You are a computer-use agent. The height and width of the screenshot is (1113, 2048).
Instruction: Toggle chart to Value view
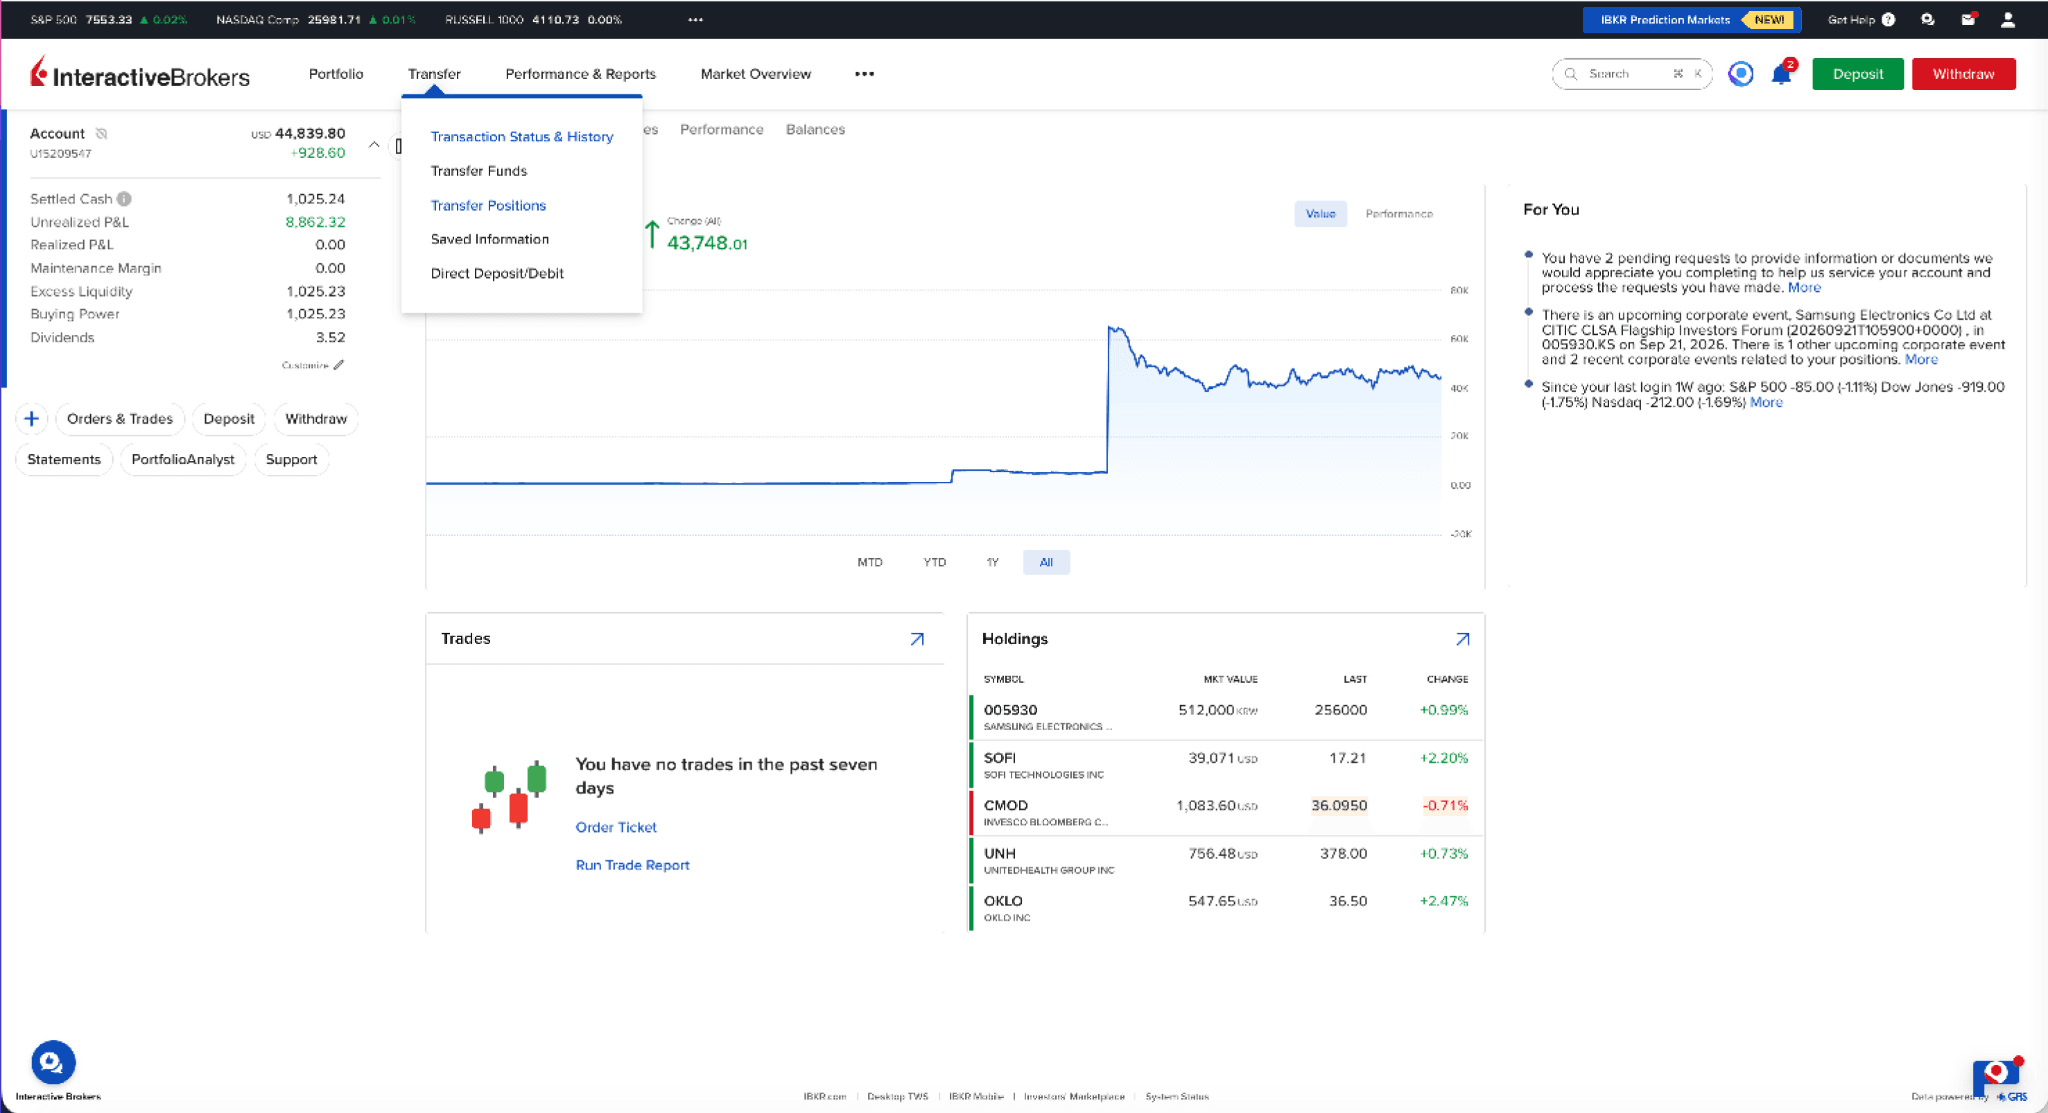click(x=1321, y=214)
